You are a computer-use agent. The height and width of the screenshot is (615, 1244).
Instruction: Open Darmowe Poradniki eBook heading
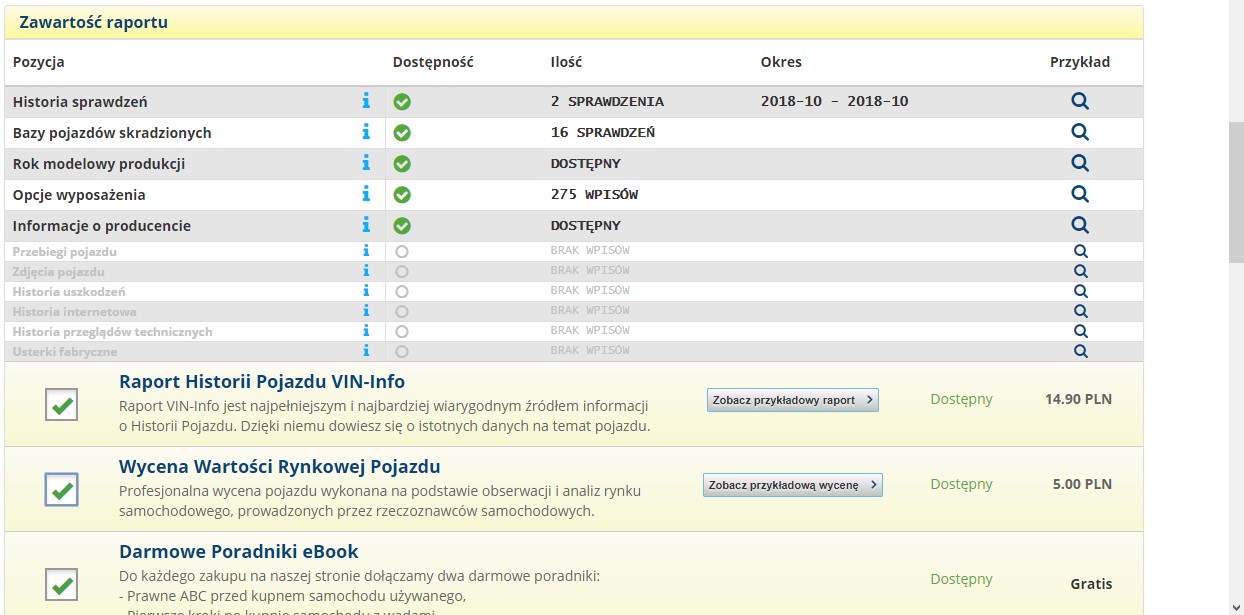tap(239, 552)
